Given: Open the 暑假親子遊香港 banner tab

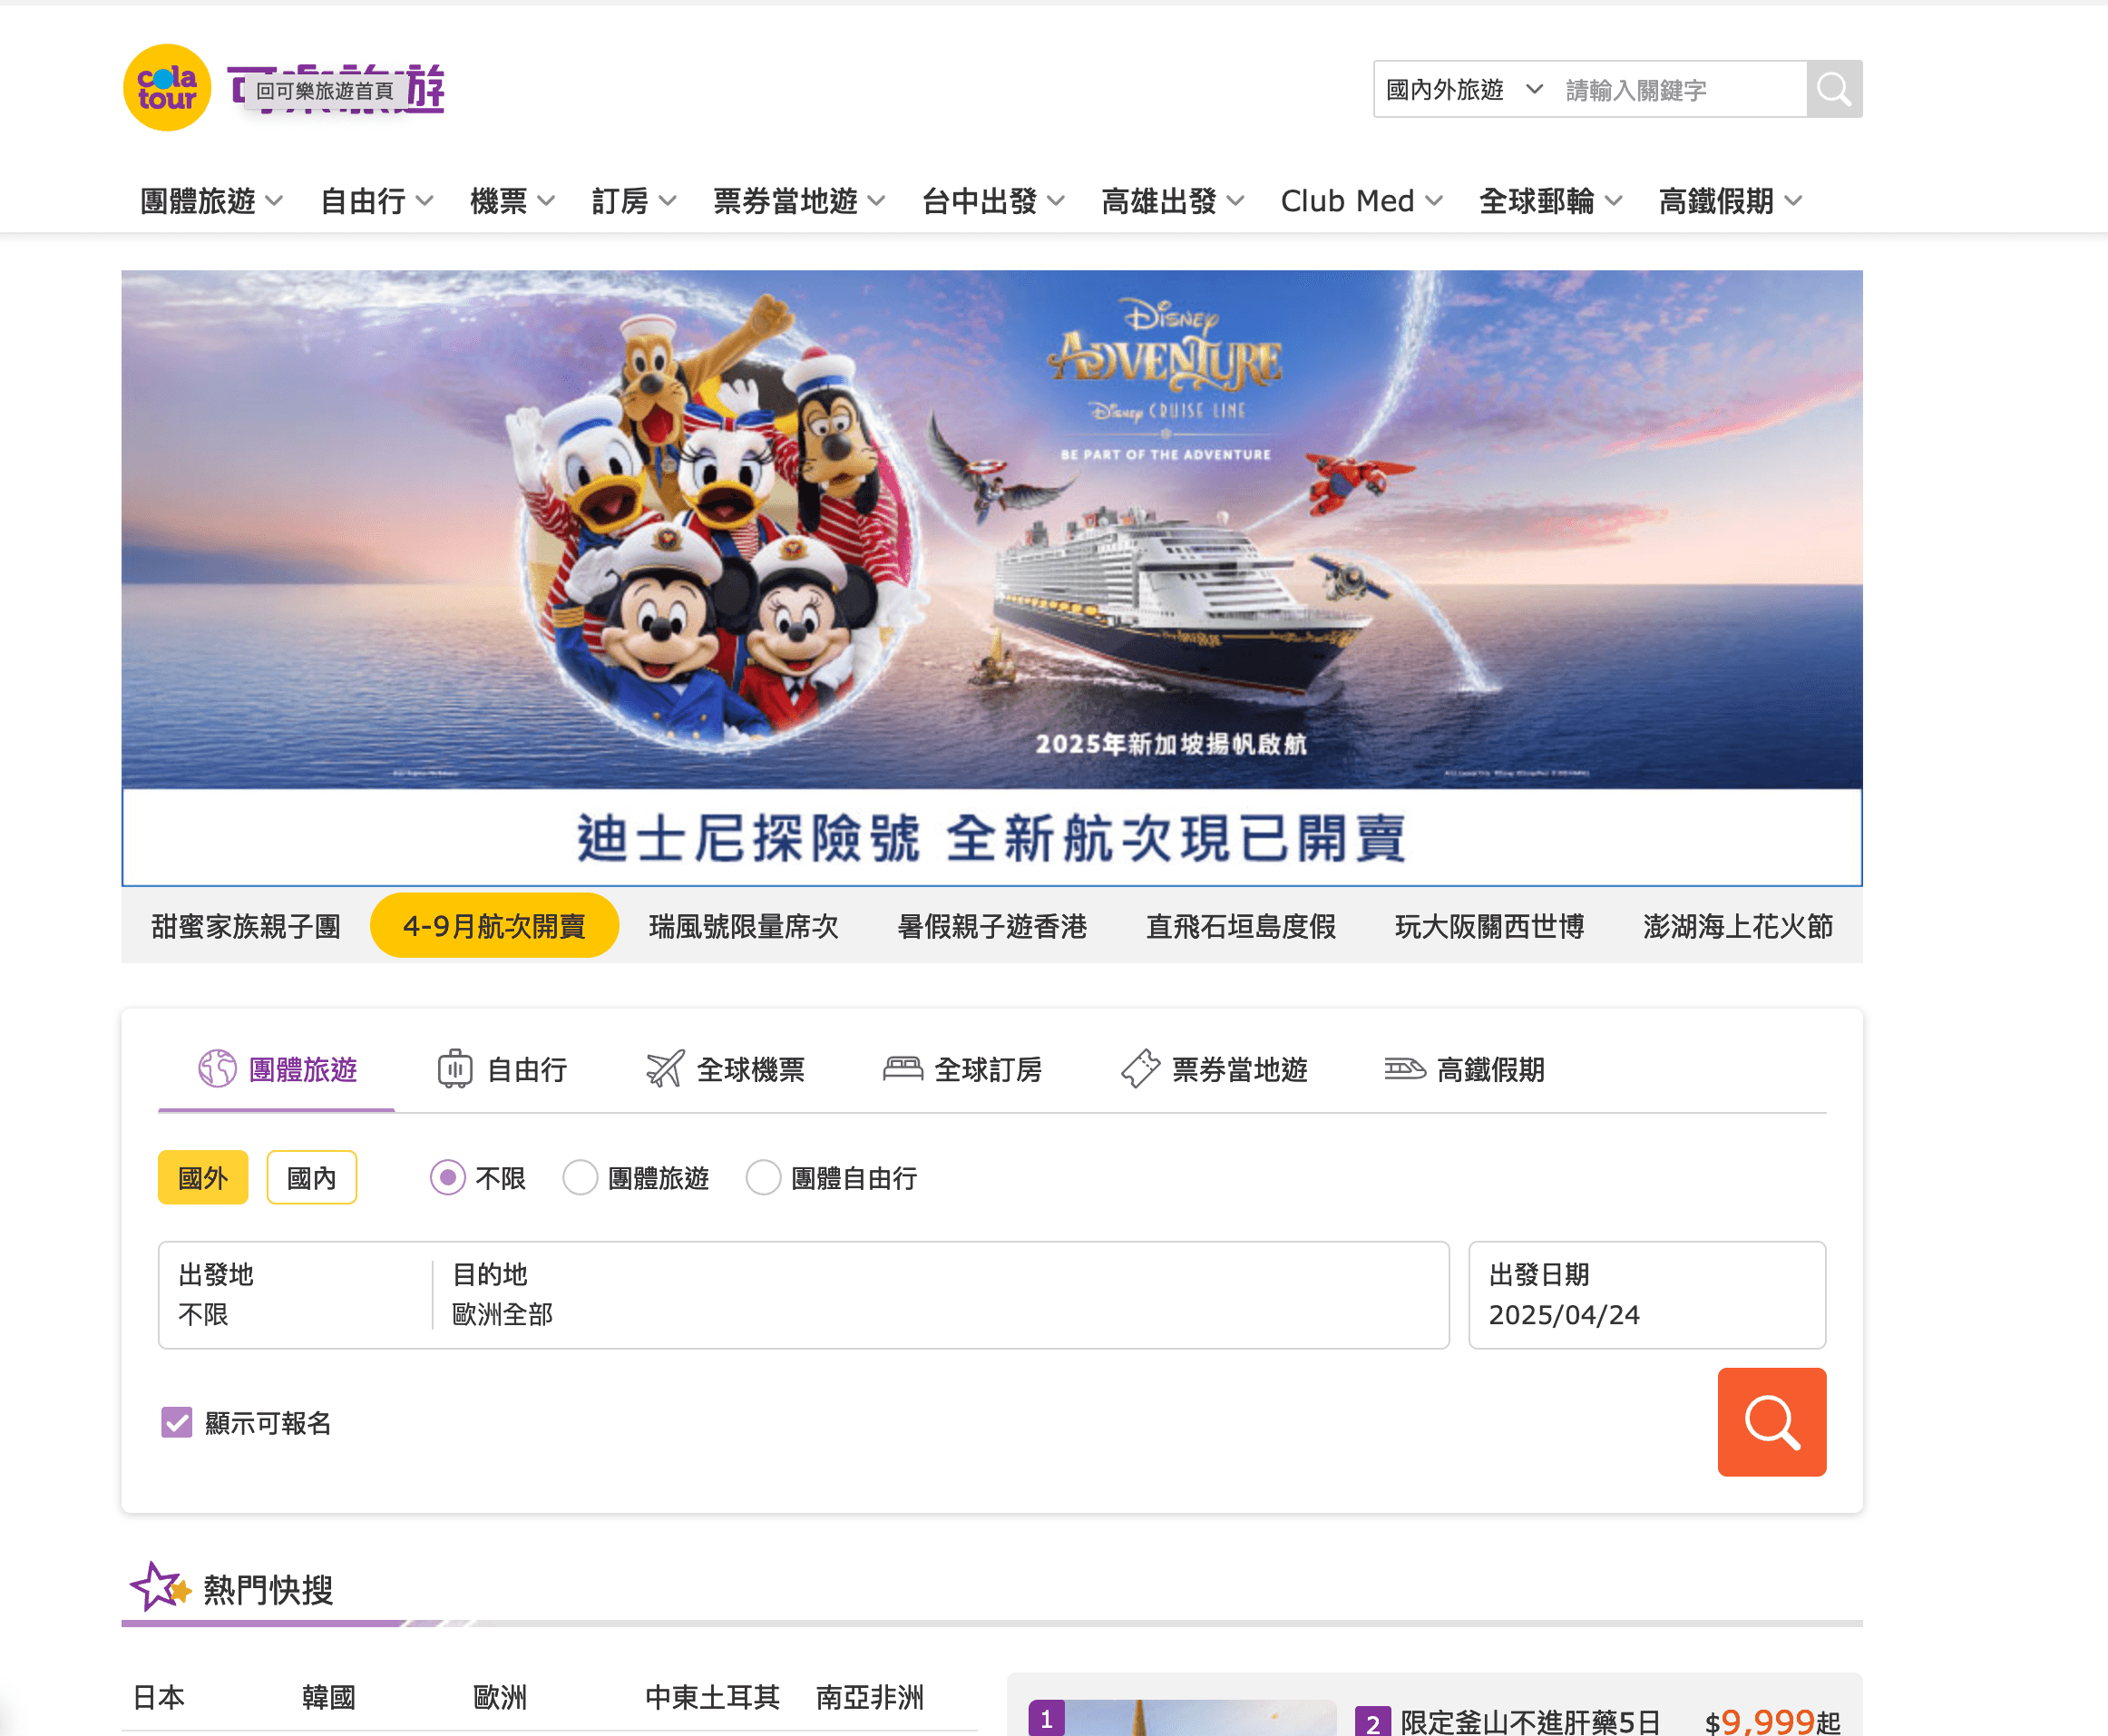Looking at the screenshot, I should pos(992,925).
